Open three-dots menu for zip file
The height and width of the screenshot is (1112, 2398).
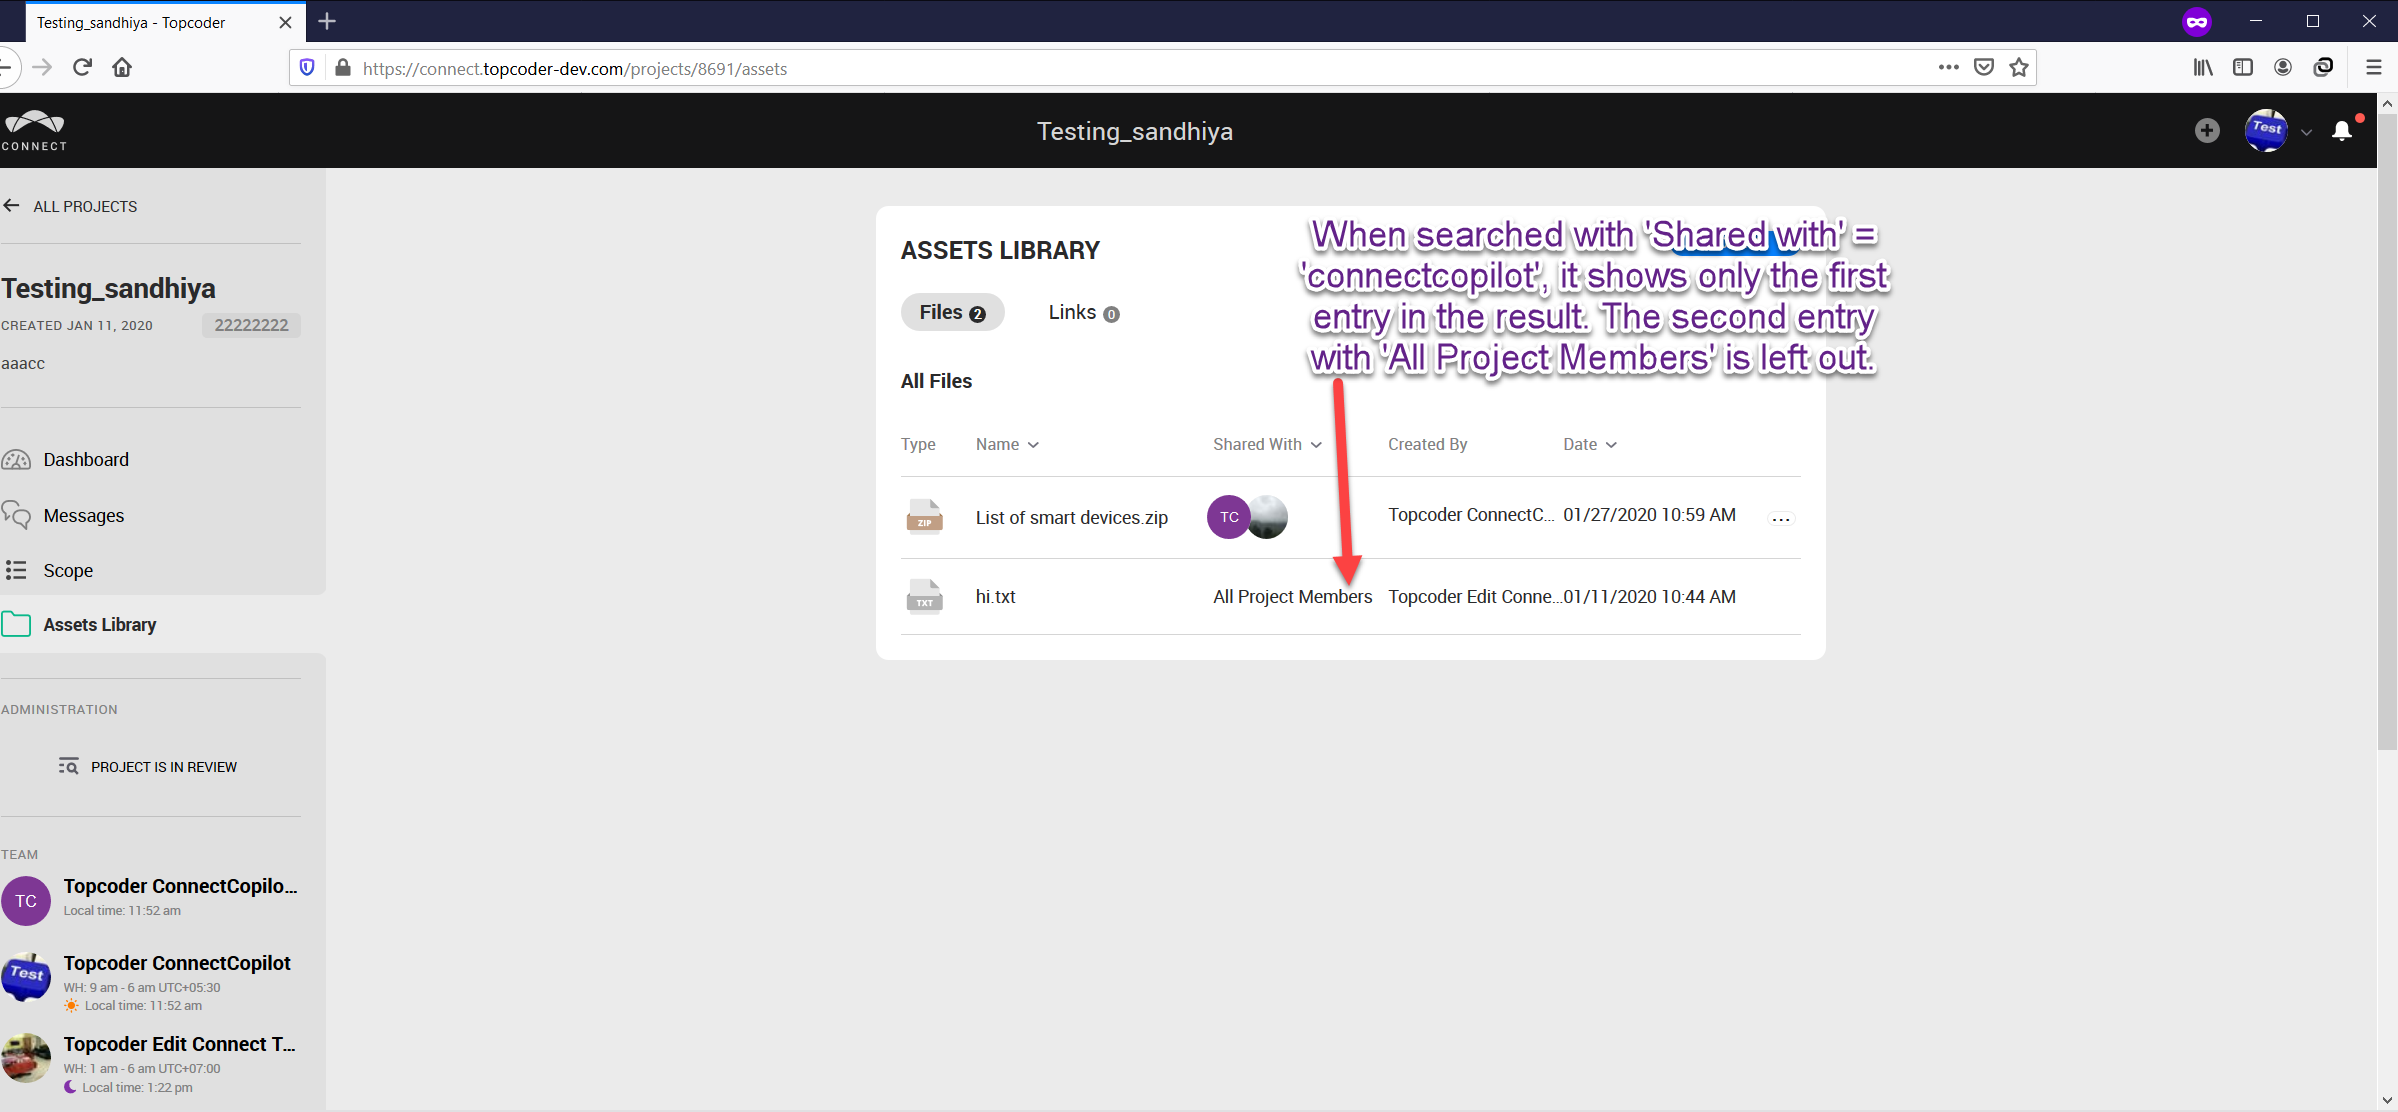point(1780,519)
